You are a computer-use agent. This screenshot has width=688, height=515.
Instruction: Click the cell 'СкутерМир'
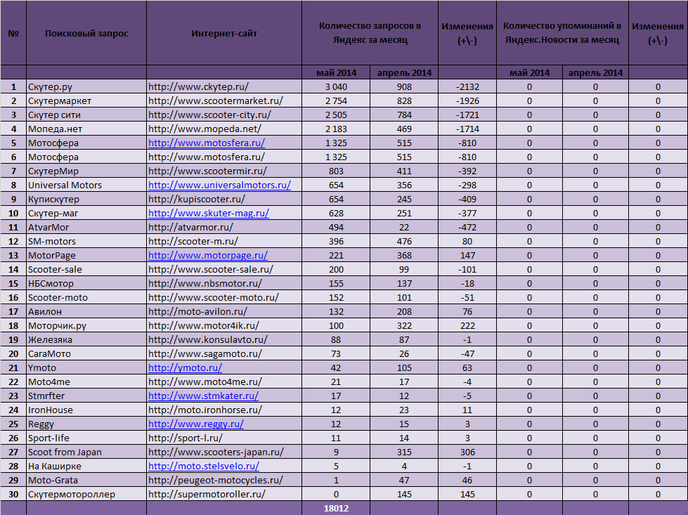click(86, 171)
